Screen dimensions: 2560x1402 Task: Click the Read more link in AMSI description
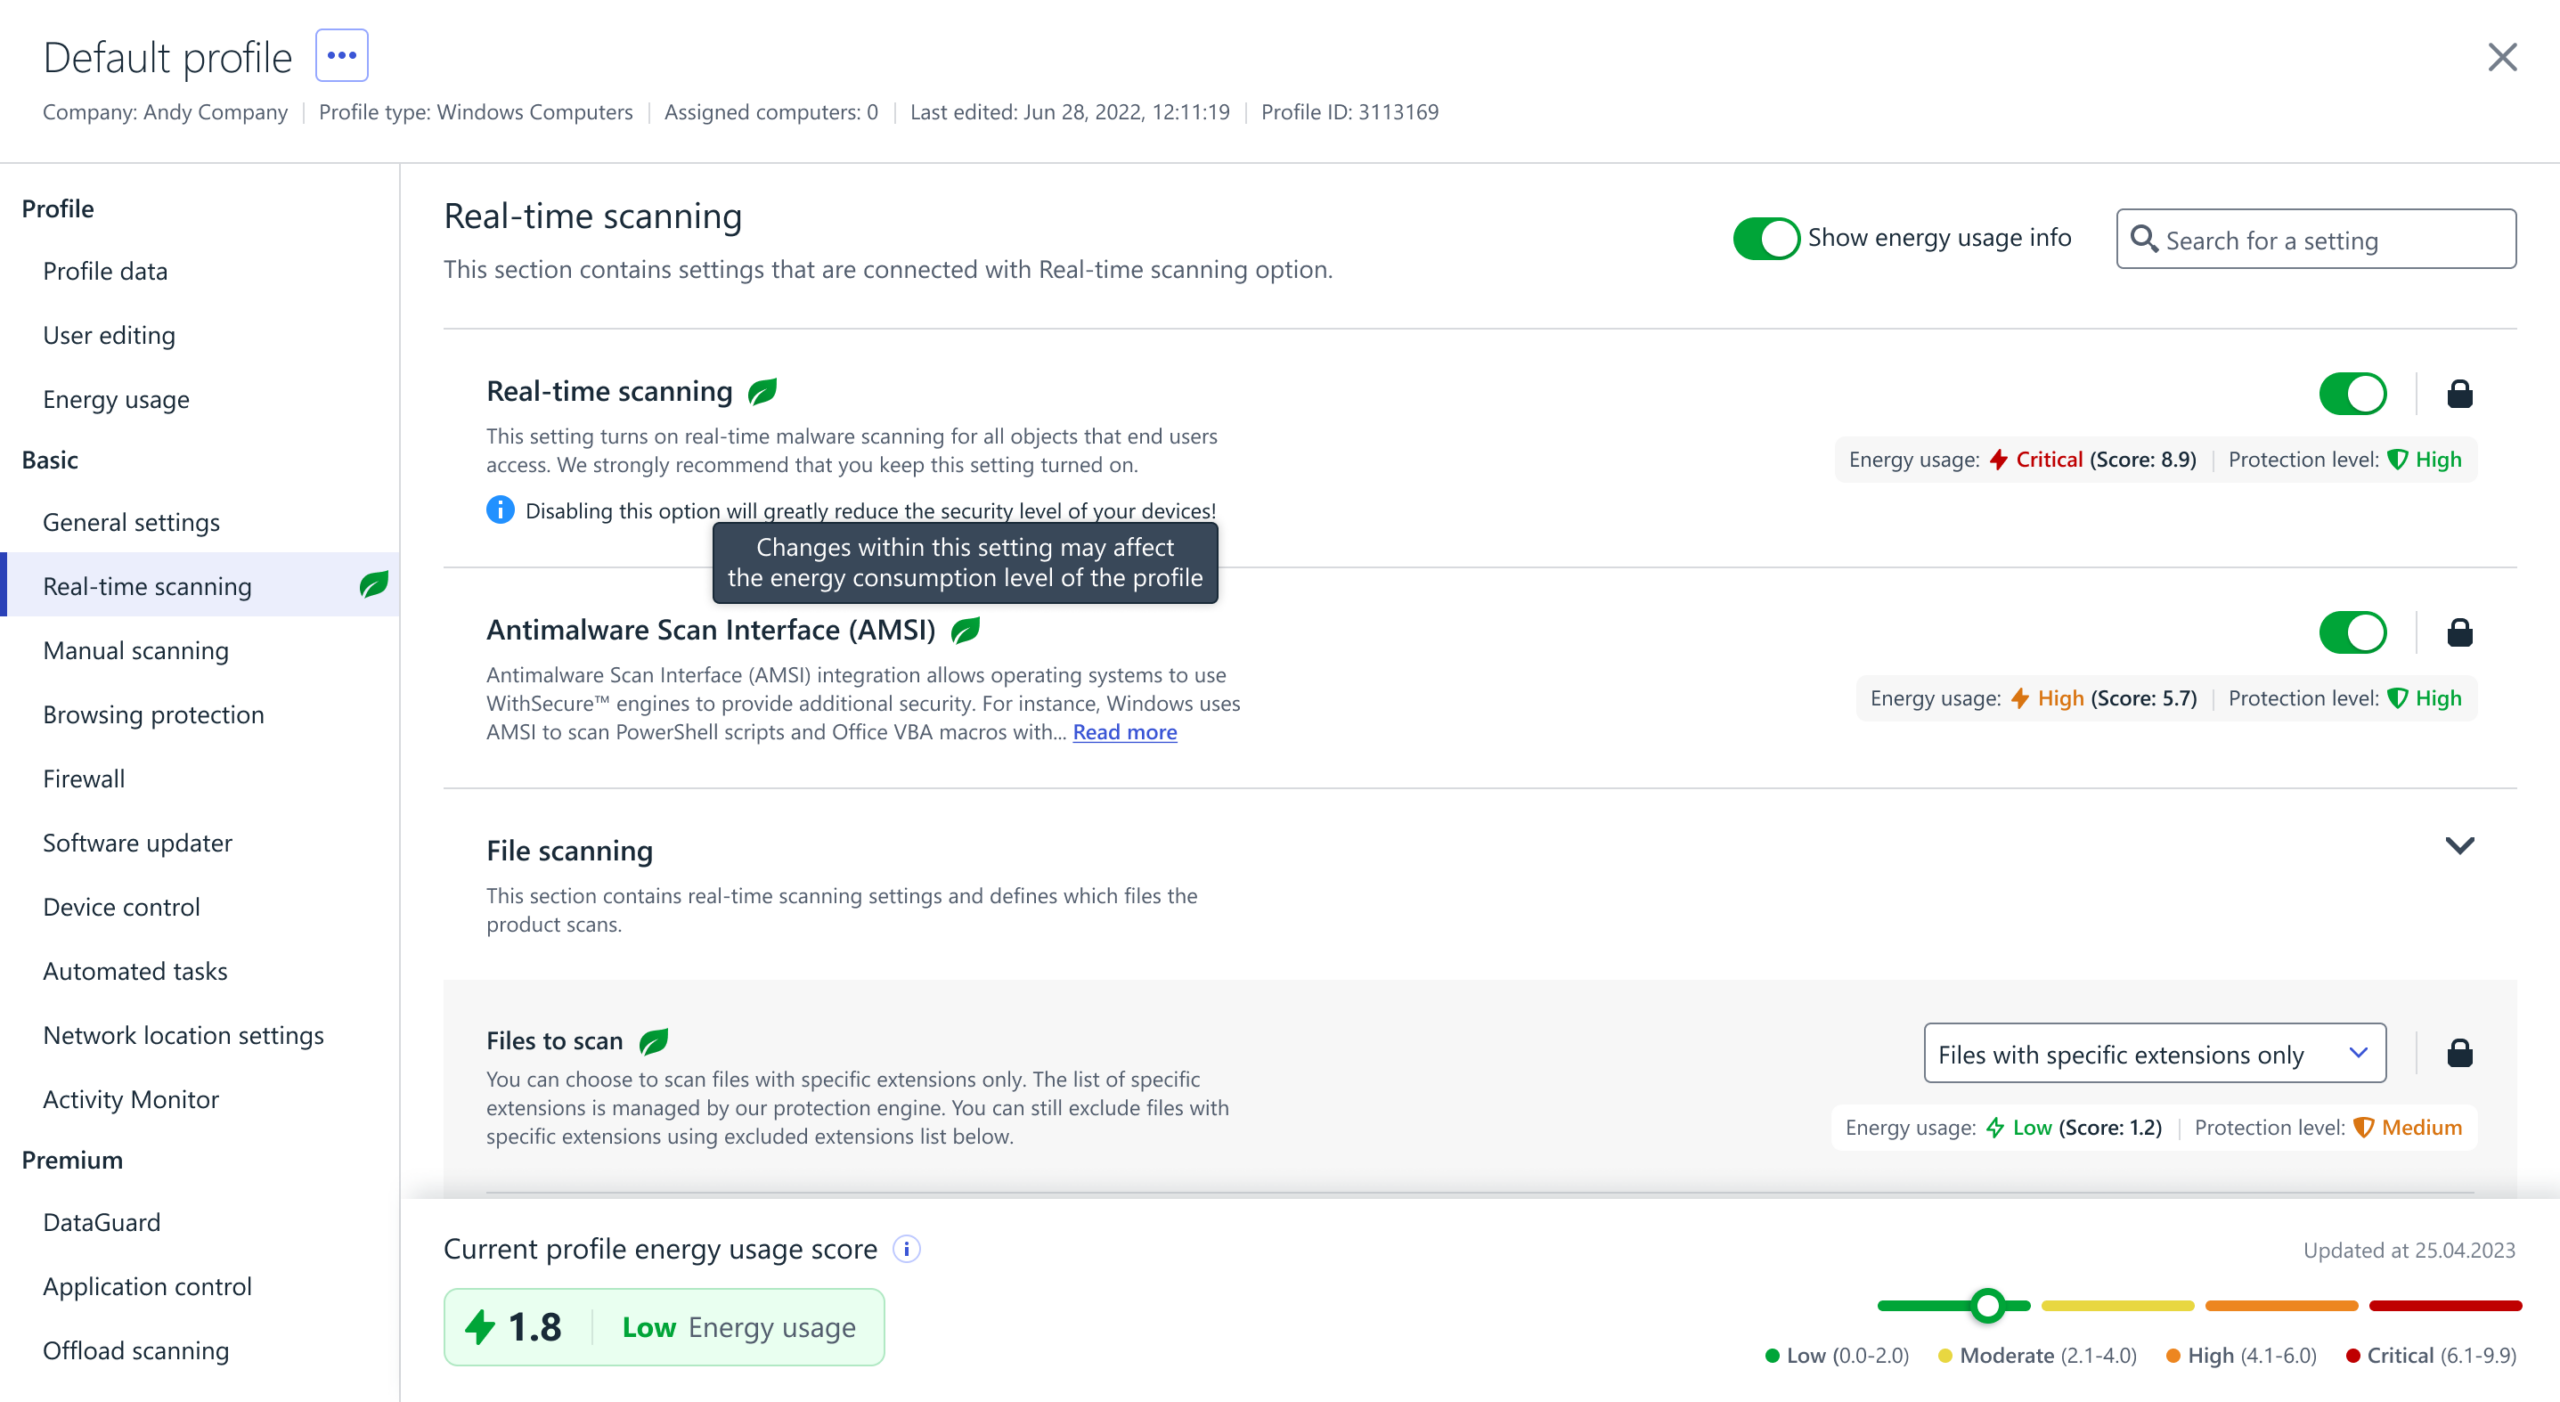tap(1125, 733)
